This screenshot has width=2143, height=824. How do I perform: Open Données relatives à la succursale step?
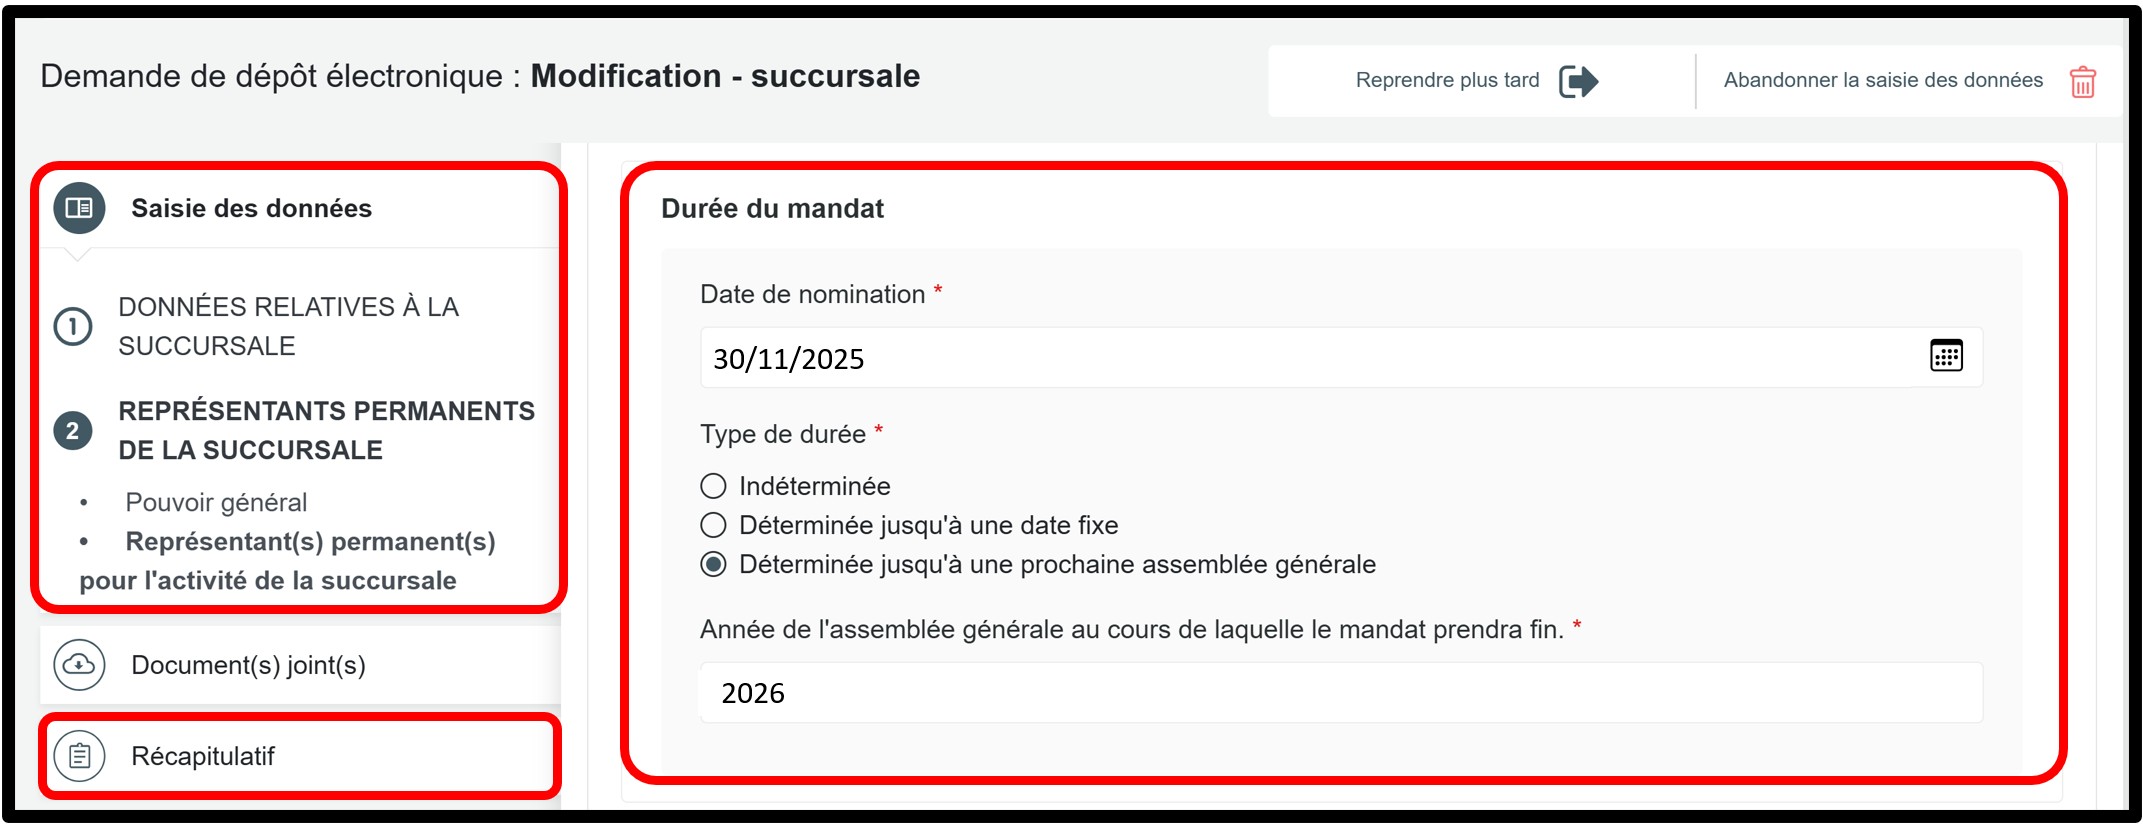point(288,326)
